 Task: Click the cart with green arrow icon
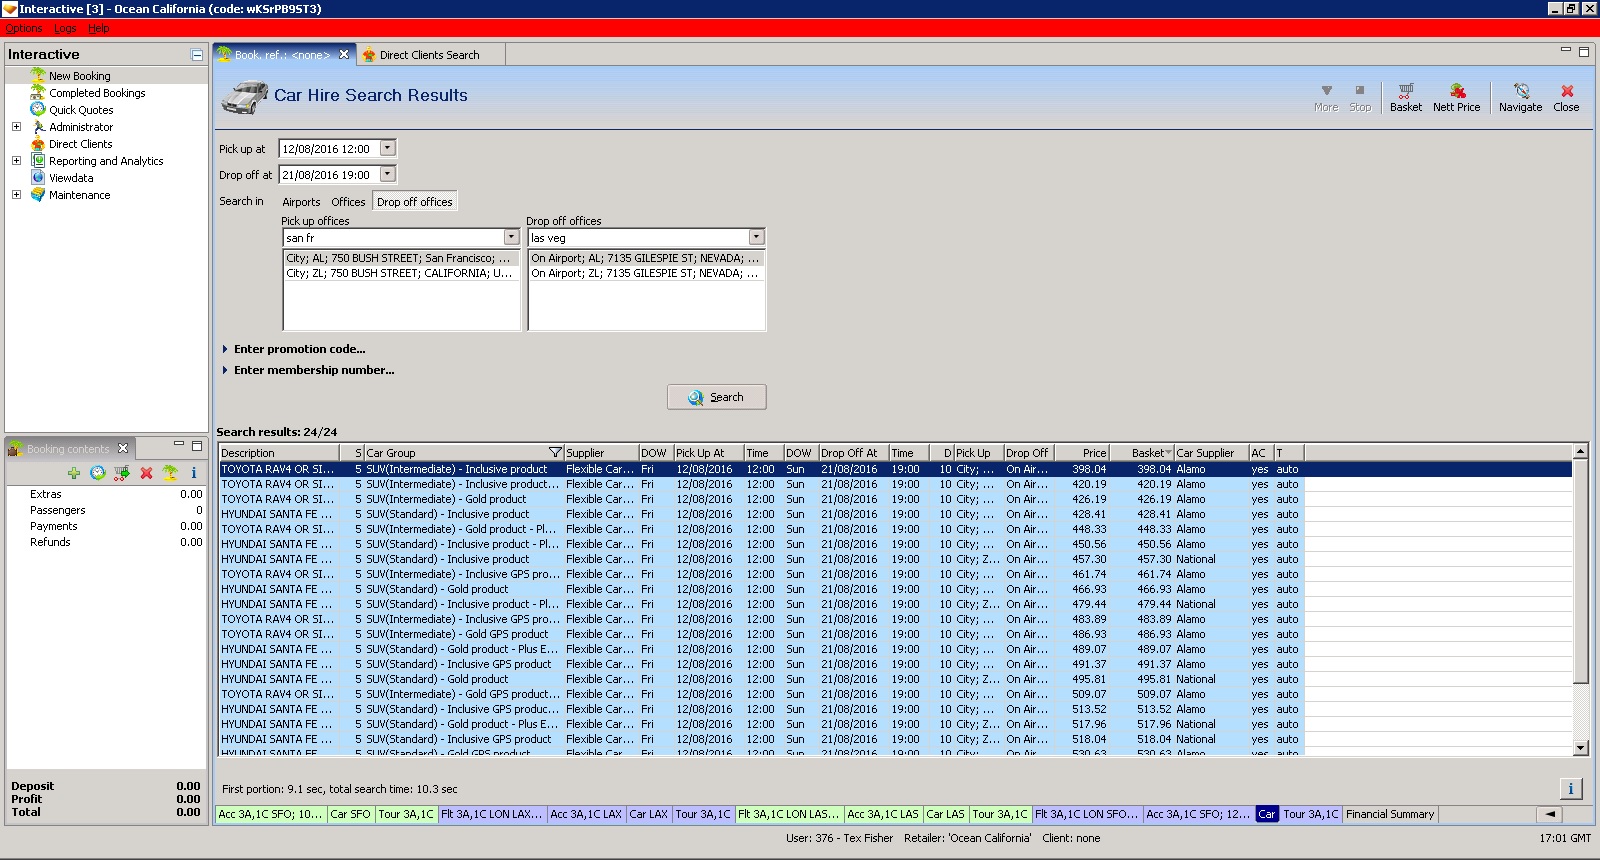(121, 473)
